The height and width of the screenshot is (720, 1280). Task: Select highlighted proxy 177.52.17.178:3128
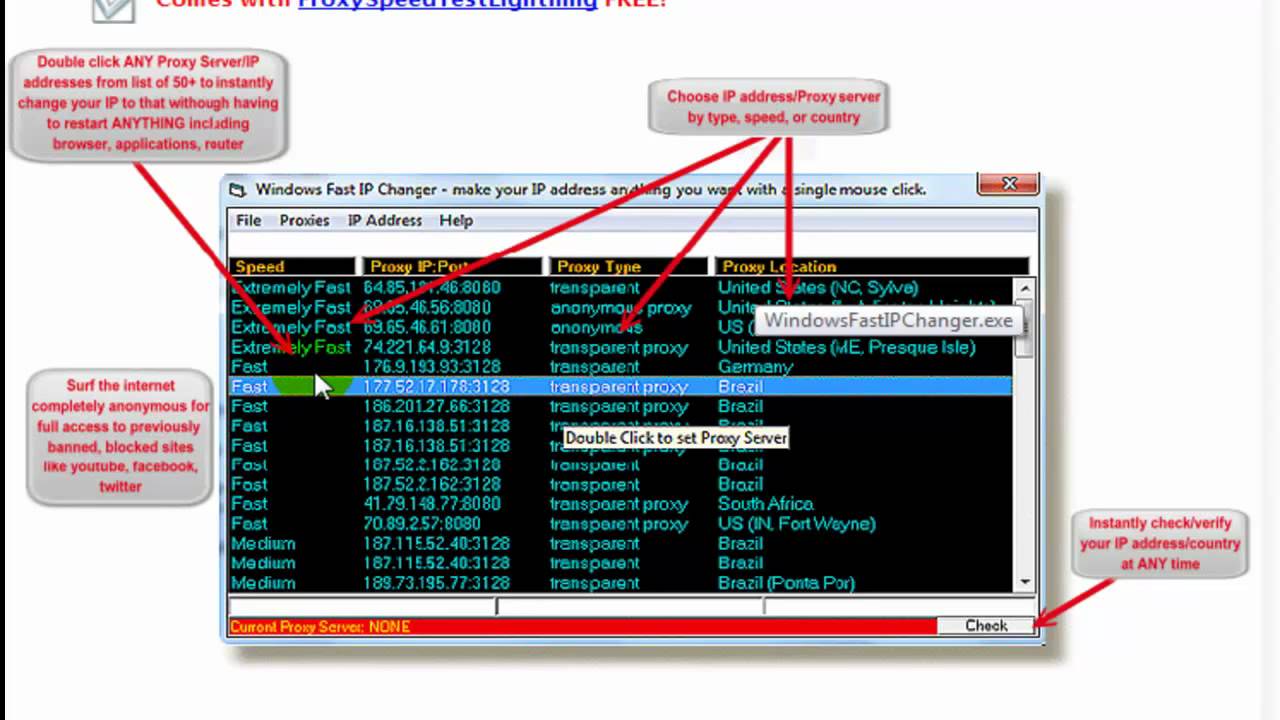point(436,386)
